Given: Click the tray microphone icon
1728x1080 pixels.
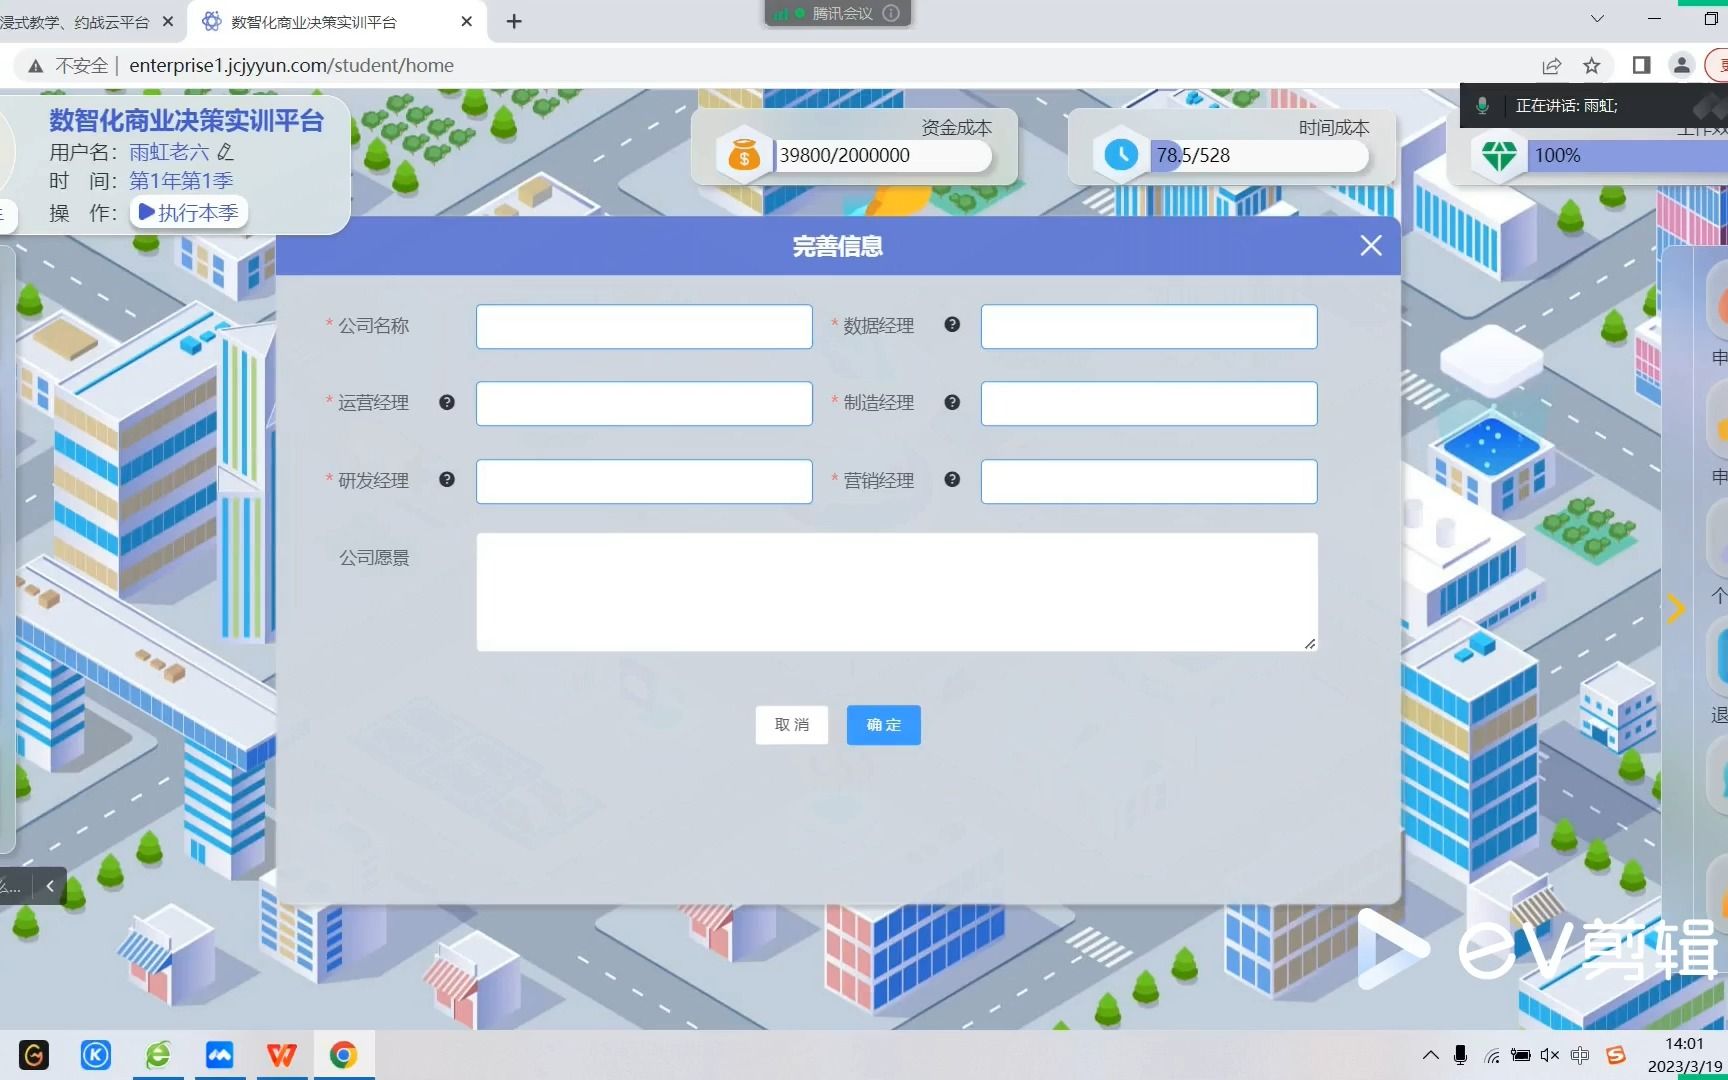Looking at the screenshot, I should (x=1461, y=1055).
